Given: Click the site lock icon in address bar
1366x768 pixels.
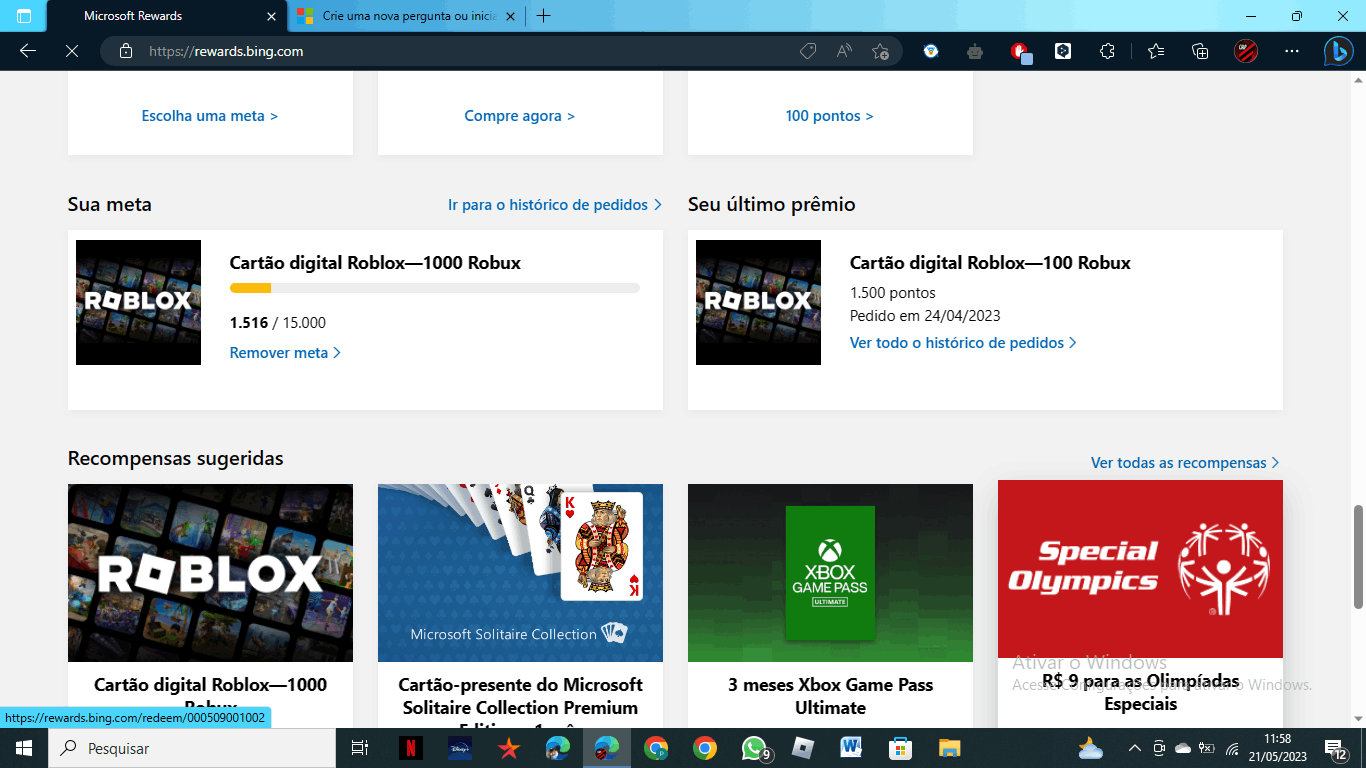Looking at the screenshot, I should [x=126, y=50].
